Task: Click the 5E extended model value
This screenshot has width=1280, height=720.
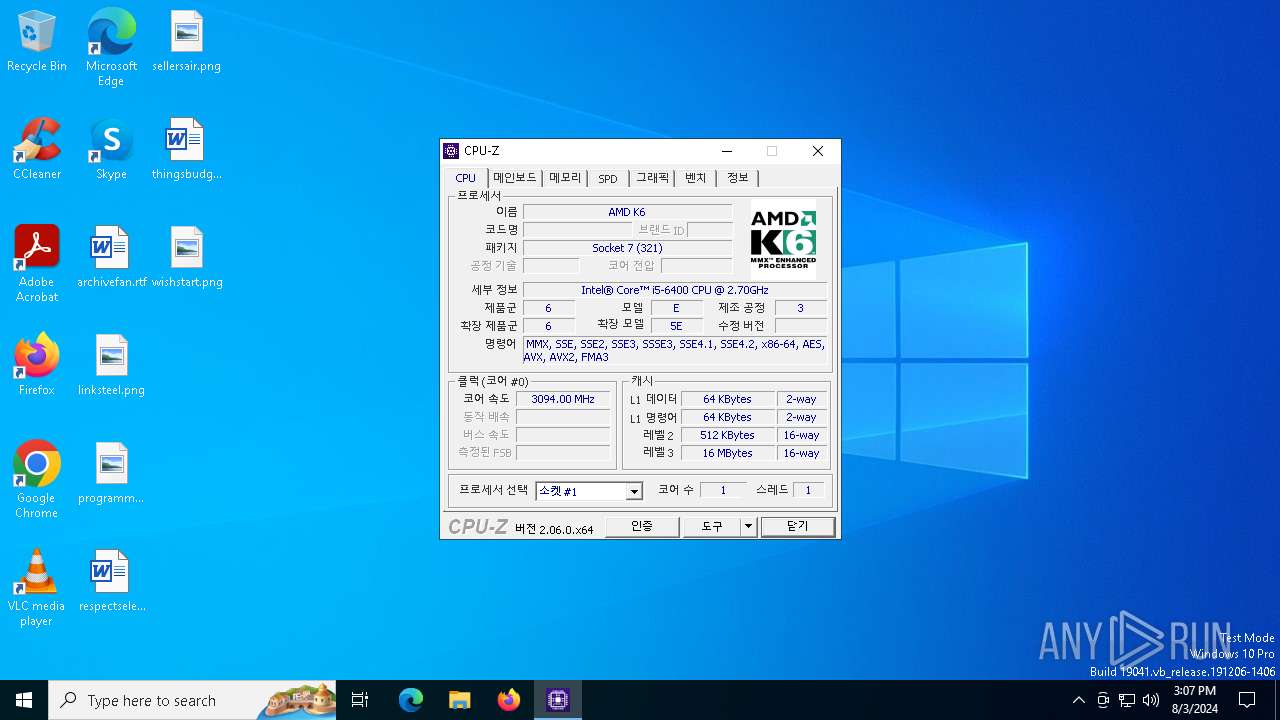Action: pyautogui.click(x=676, y=326)
